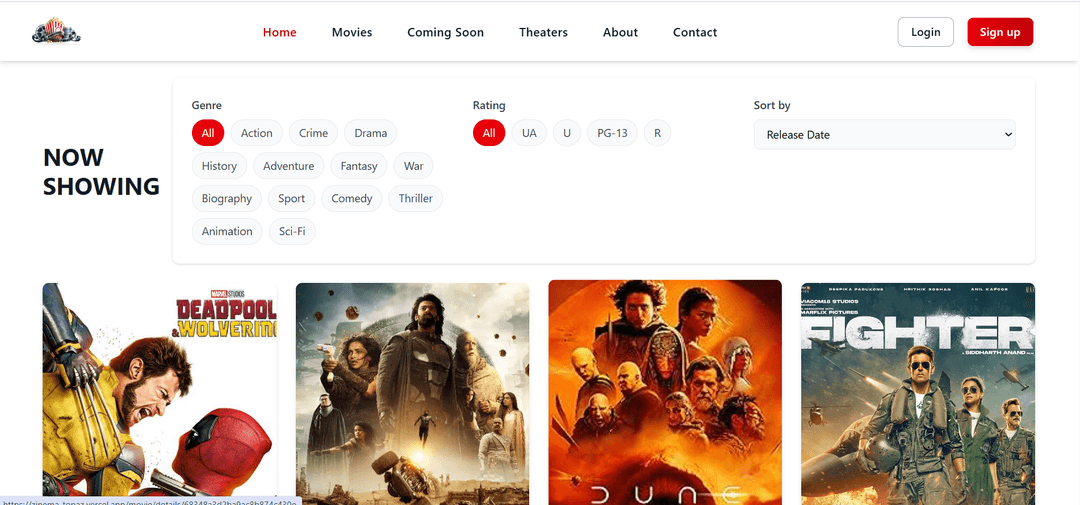This screenshot has width=1080, height=505.
Task: Open the Home nav item
Action: [x=280, y=32]
